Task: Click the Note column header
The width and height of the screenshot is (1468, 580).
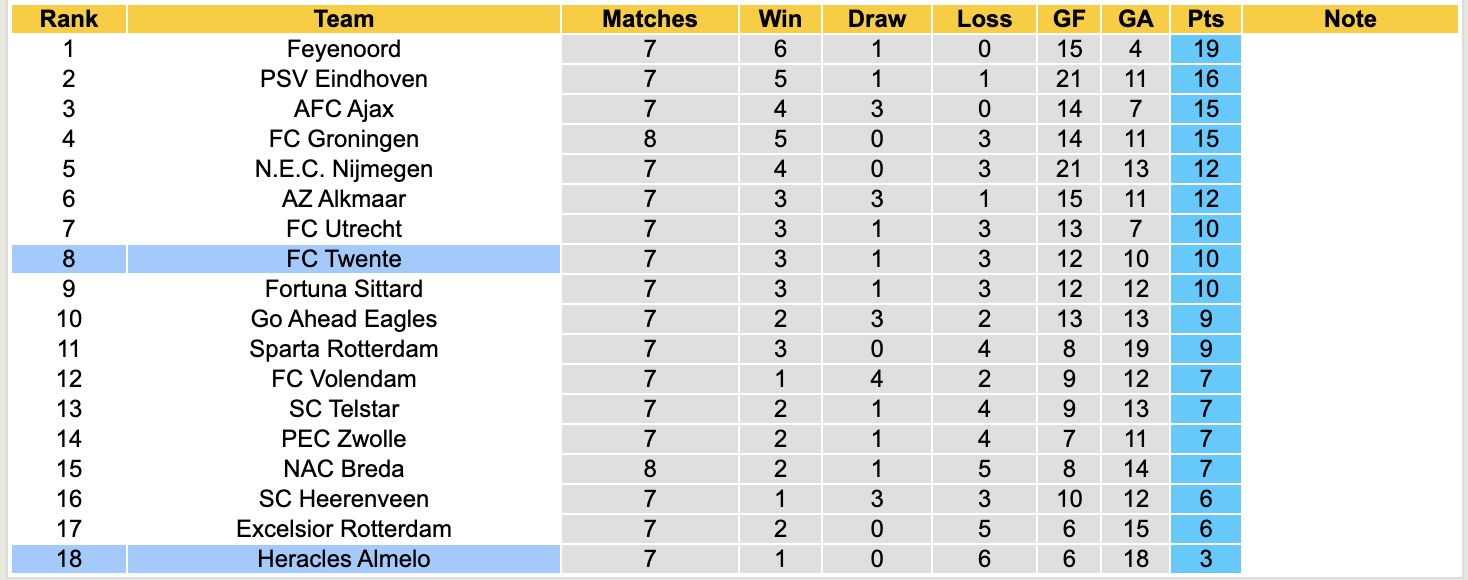Action: tap(1350, 19)
